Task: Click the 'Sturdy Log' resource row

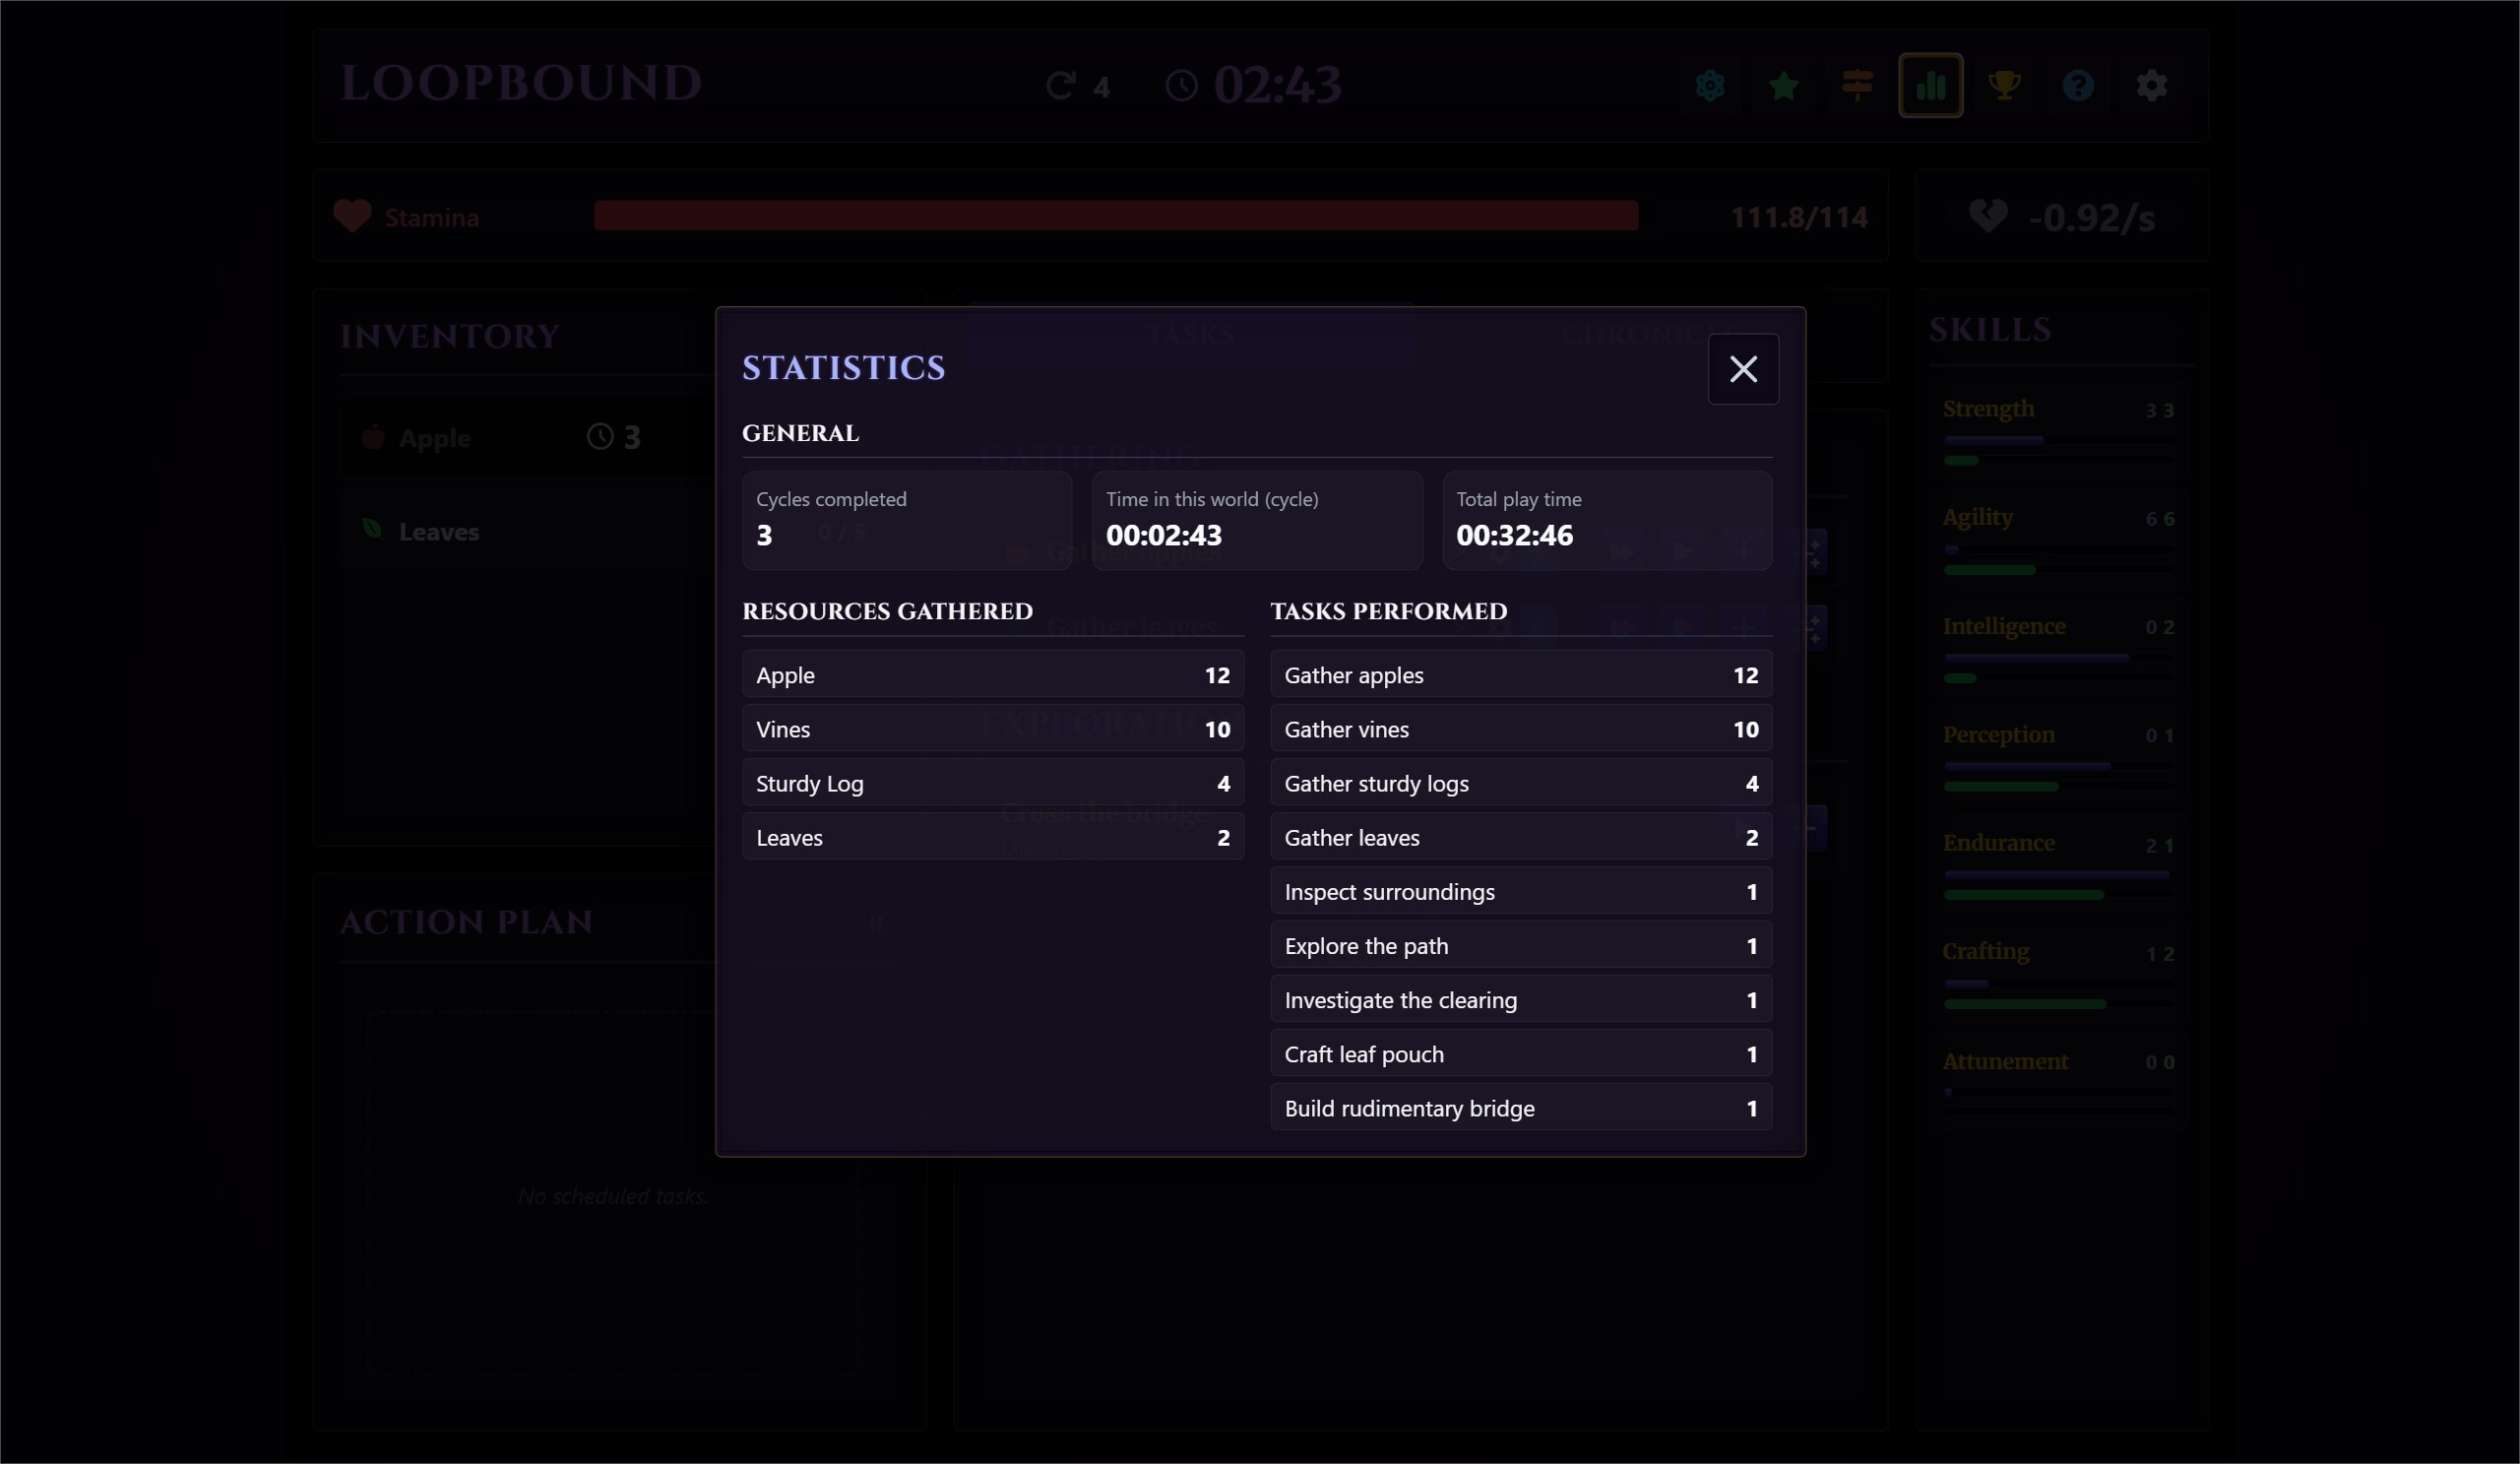Action: point(993,783)
